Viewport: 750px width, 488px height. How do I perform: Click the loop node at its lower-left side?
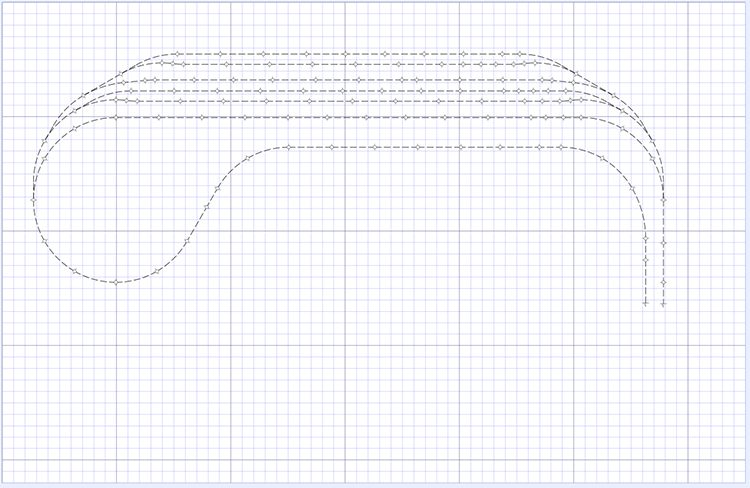tap(74, 270)
